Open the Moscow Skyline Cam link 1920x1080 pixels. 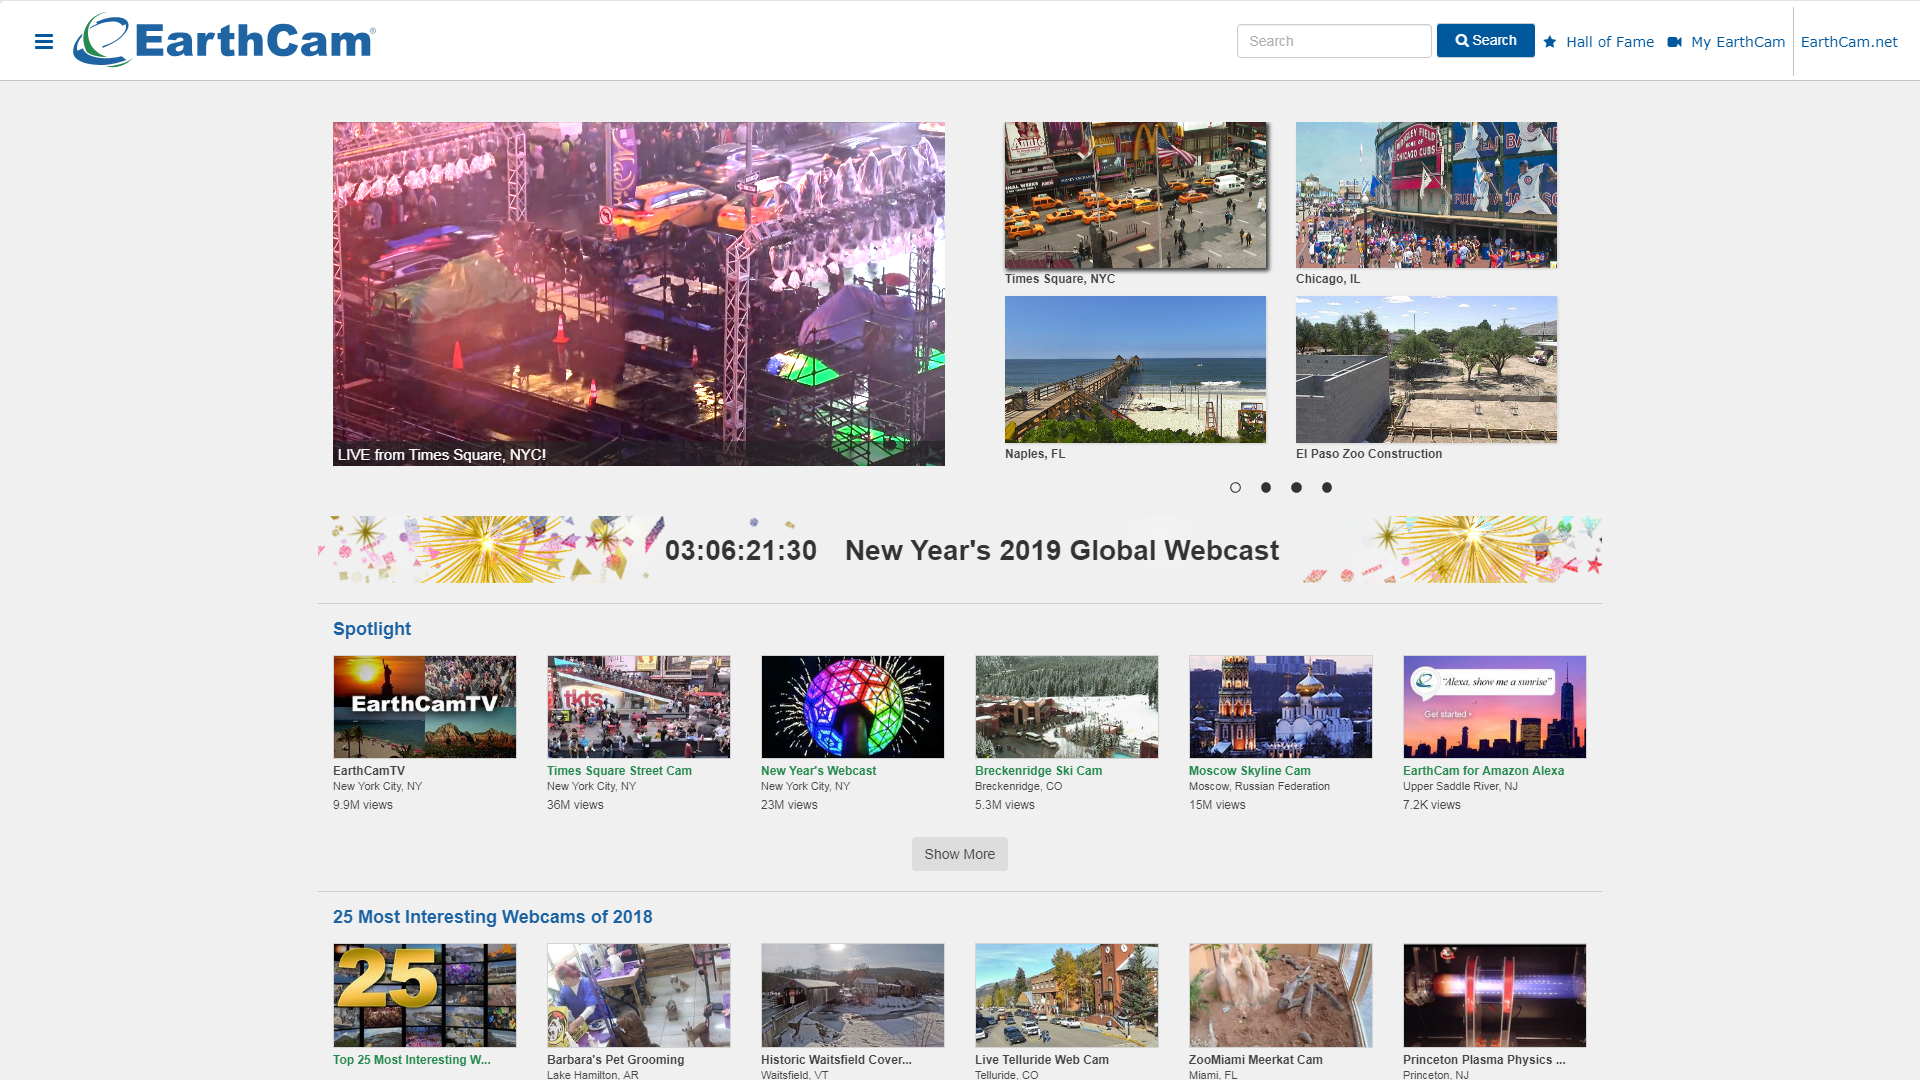pos(1249,771)
